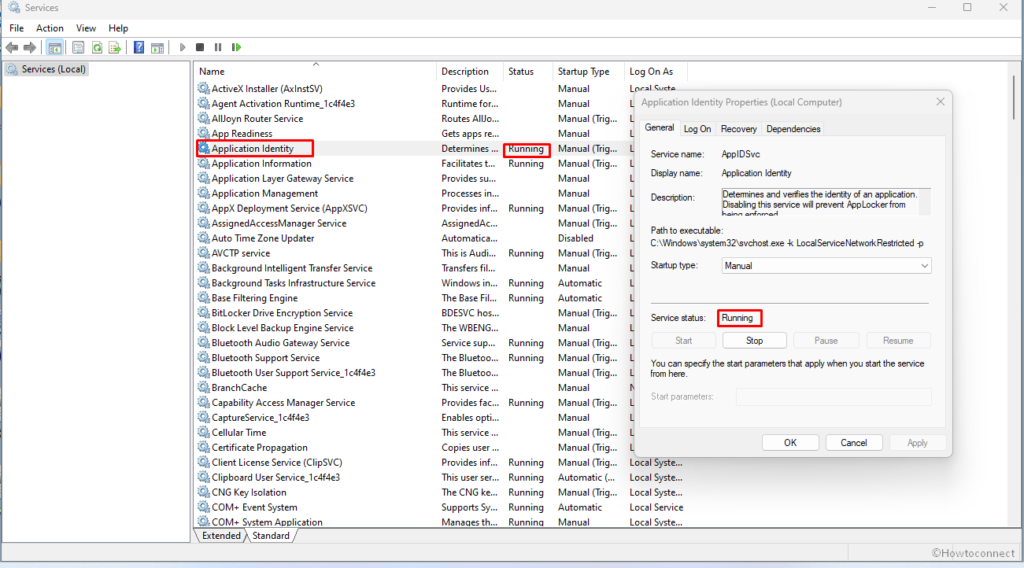1024x568 pixels.
Task: Click the gear icon beside AVCTP service
Action: [204, 253]
